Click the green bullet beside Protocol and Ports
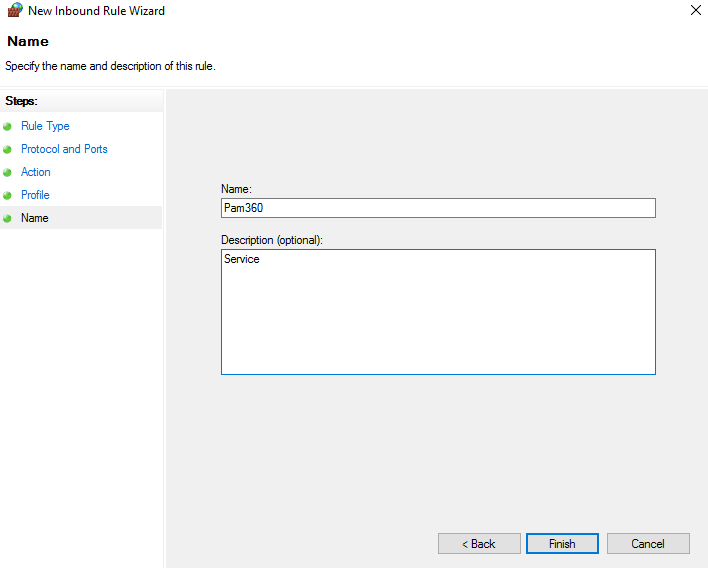The image size is (708, 568). click(x=8, y=150)
